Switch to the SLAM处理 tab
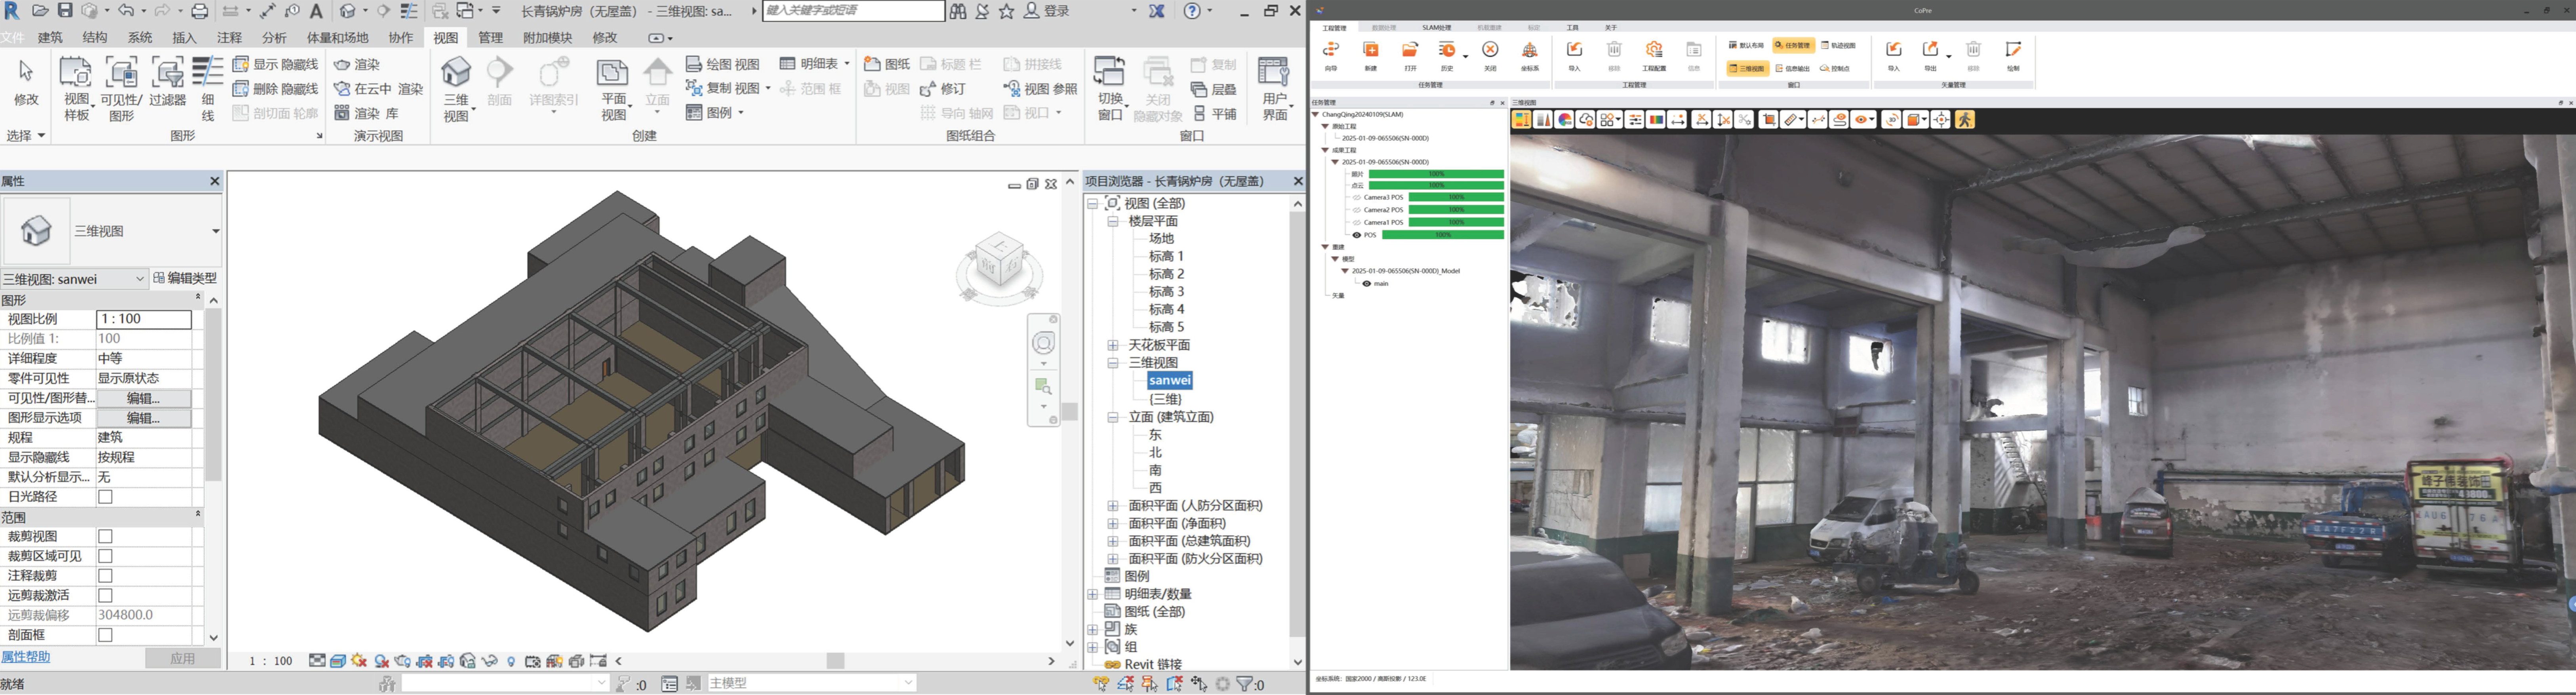Image resolution: width=2576 pixels, height=695 pixels. (1436, 28)
